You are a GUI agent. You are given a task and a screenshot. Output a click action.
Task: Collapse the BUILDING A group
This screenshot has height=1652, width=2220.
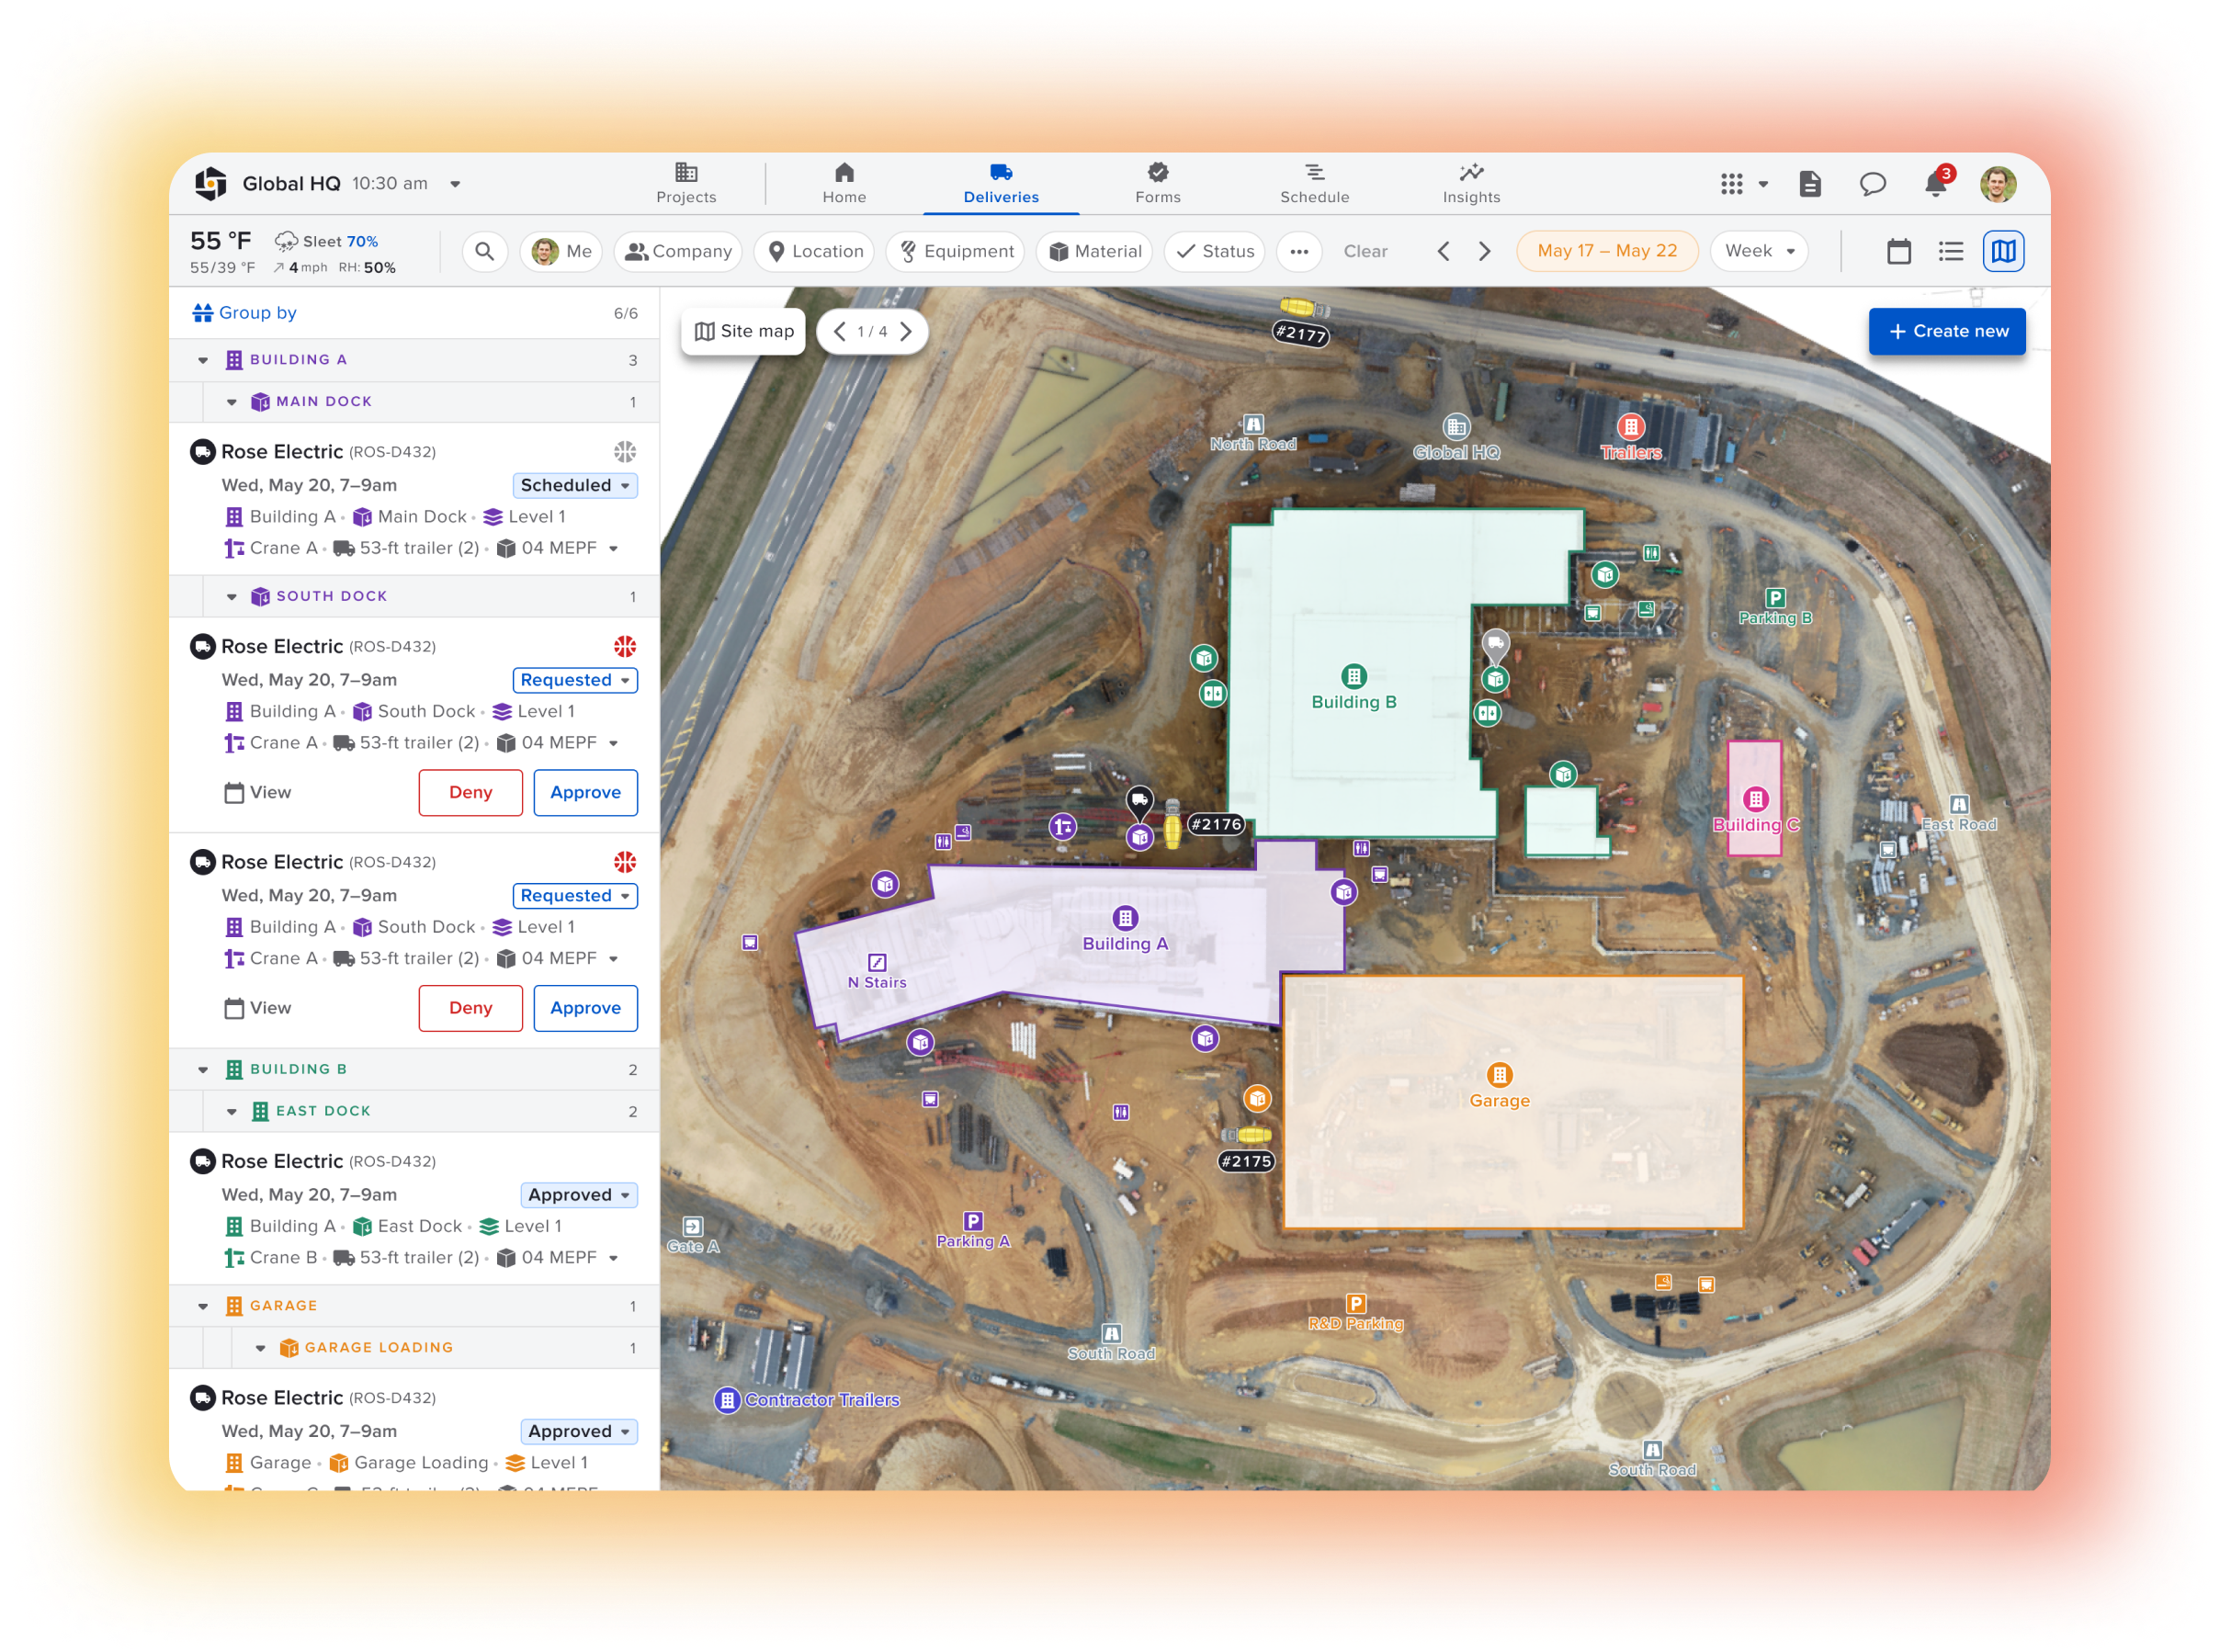[203, 360]
